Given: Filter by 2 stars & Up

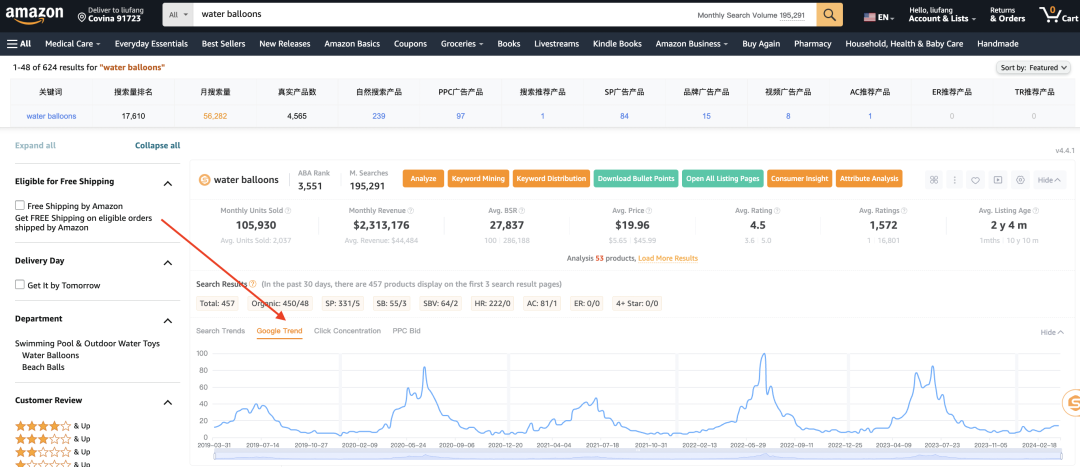Looking at the screenshot, I should (x=52, y=452).
